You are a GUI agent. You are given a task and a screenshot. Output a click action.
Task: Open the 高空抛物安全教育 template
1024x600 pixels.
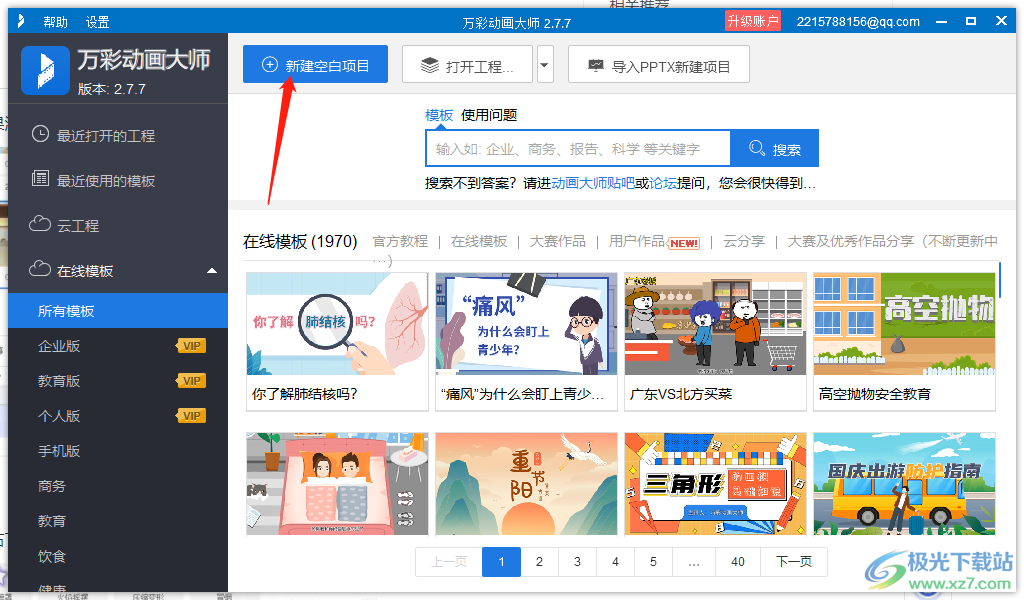[x=904, y=324]
